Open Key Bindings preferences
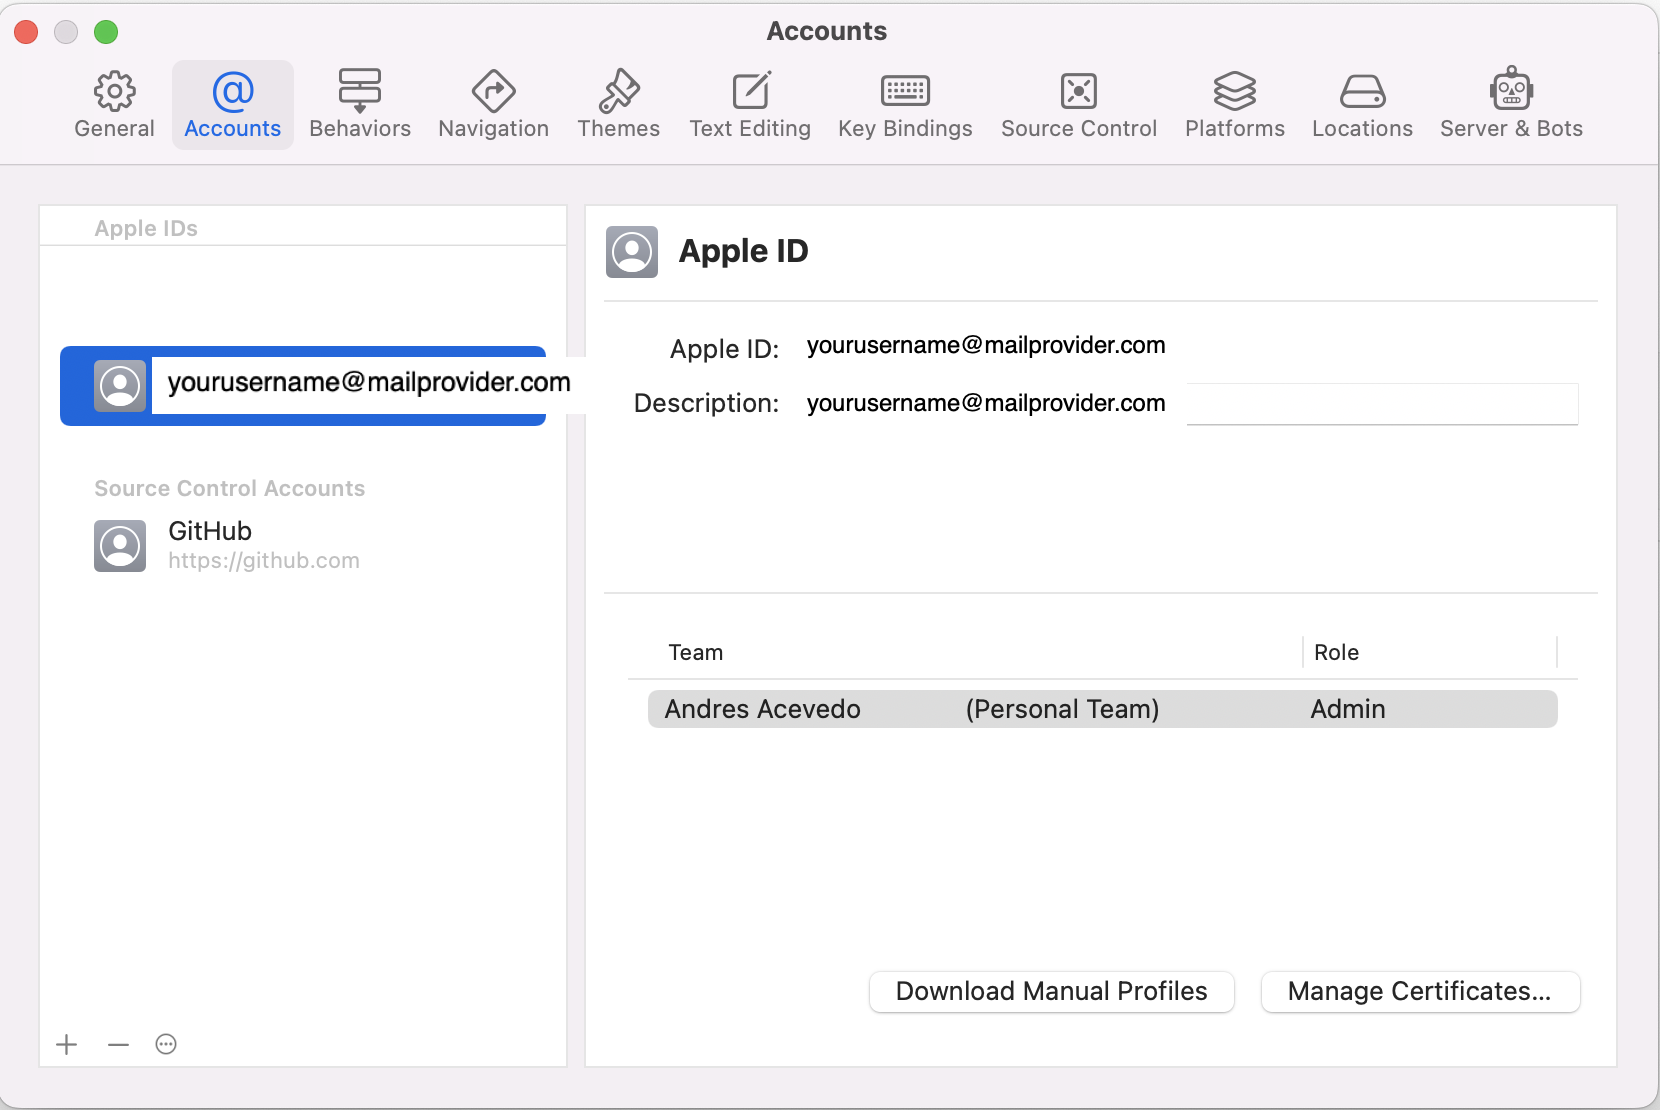Image resolution: width=1660 pixels, height=1110 pixels. pyautogui.click(x=905, y=105)
